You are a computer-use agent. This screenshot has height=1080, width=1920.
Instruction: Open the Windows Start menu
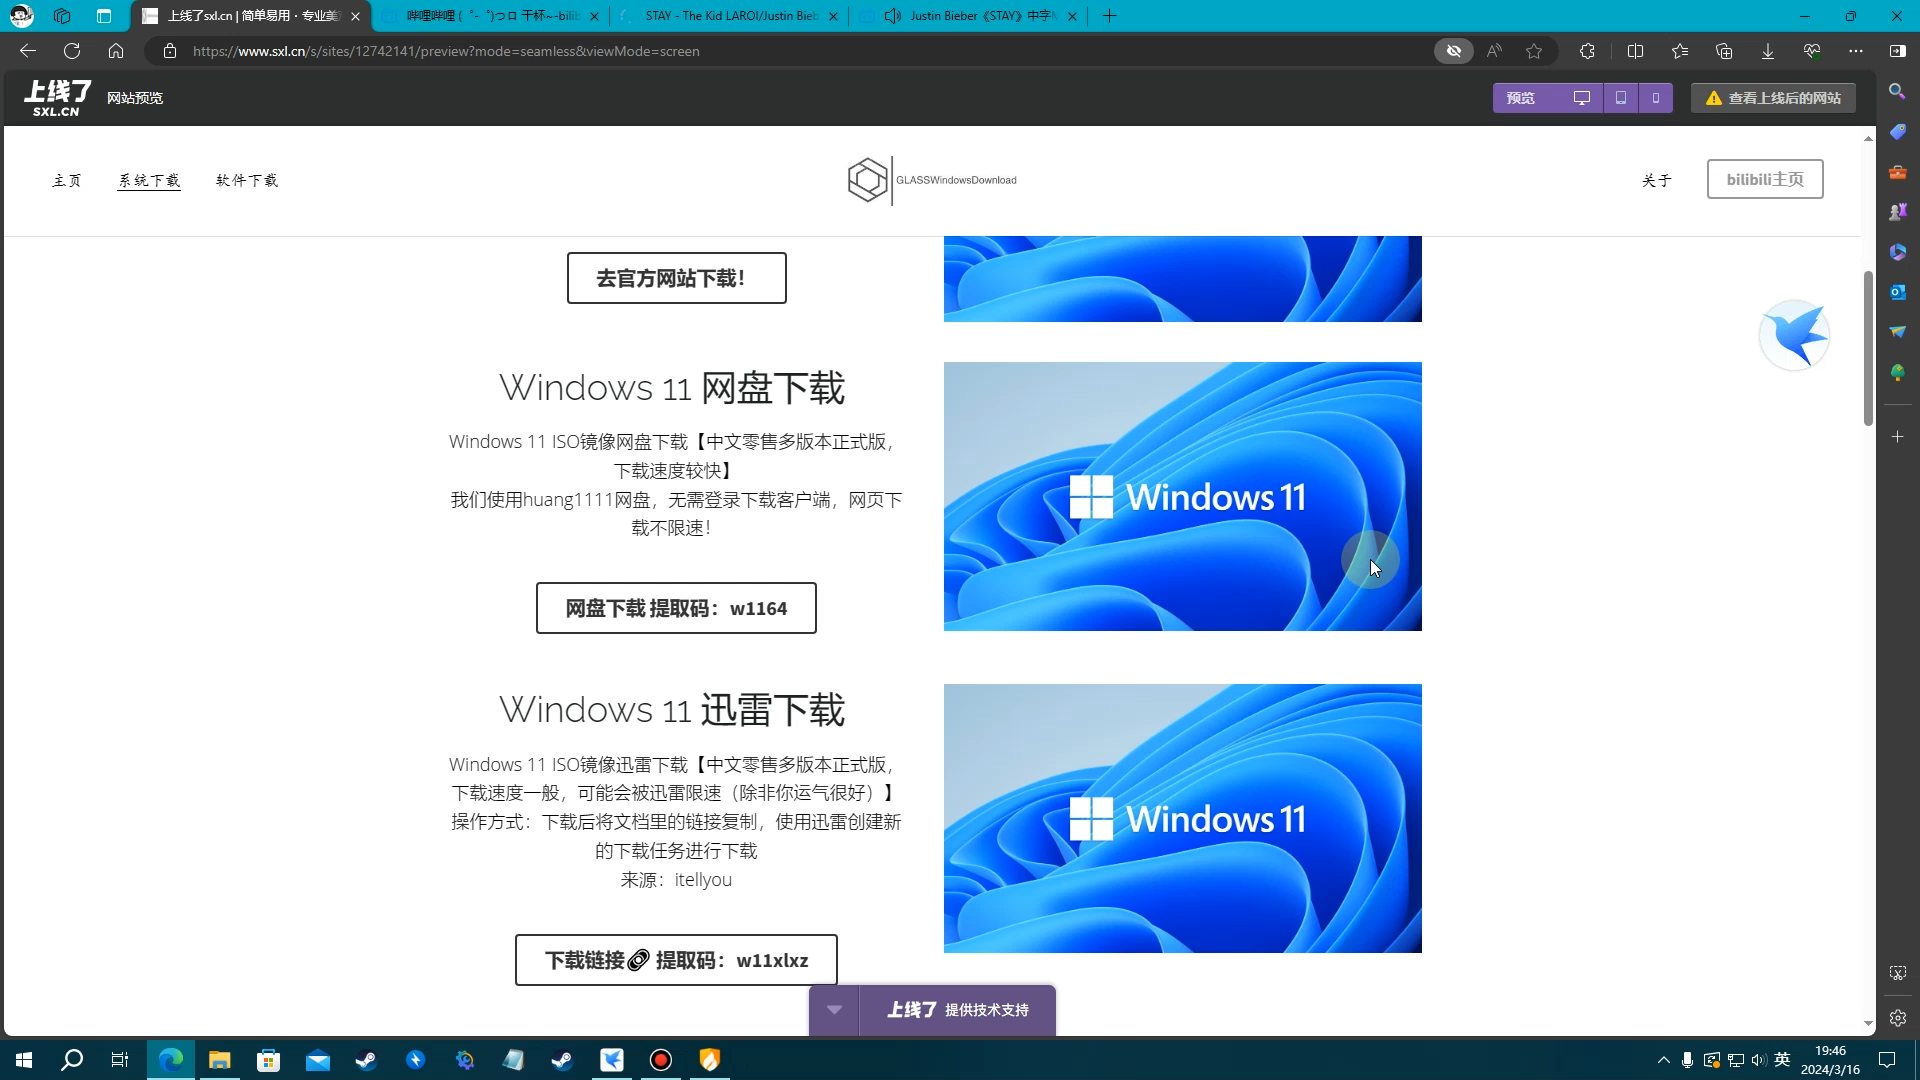pyautogui.click(x=24, y=1060)
